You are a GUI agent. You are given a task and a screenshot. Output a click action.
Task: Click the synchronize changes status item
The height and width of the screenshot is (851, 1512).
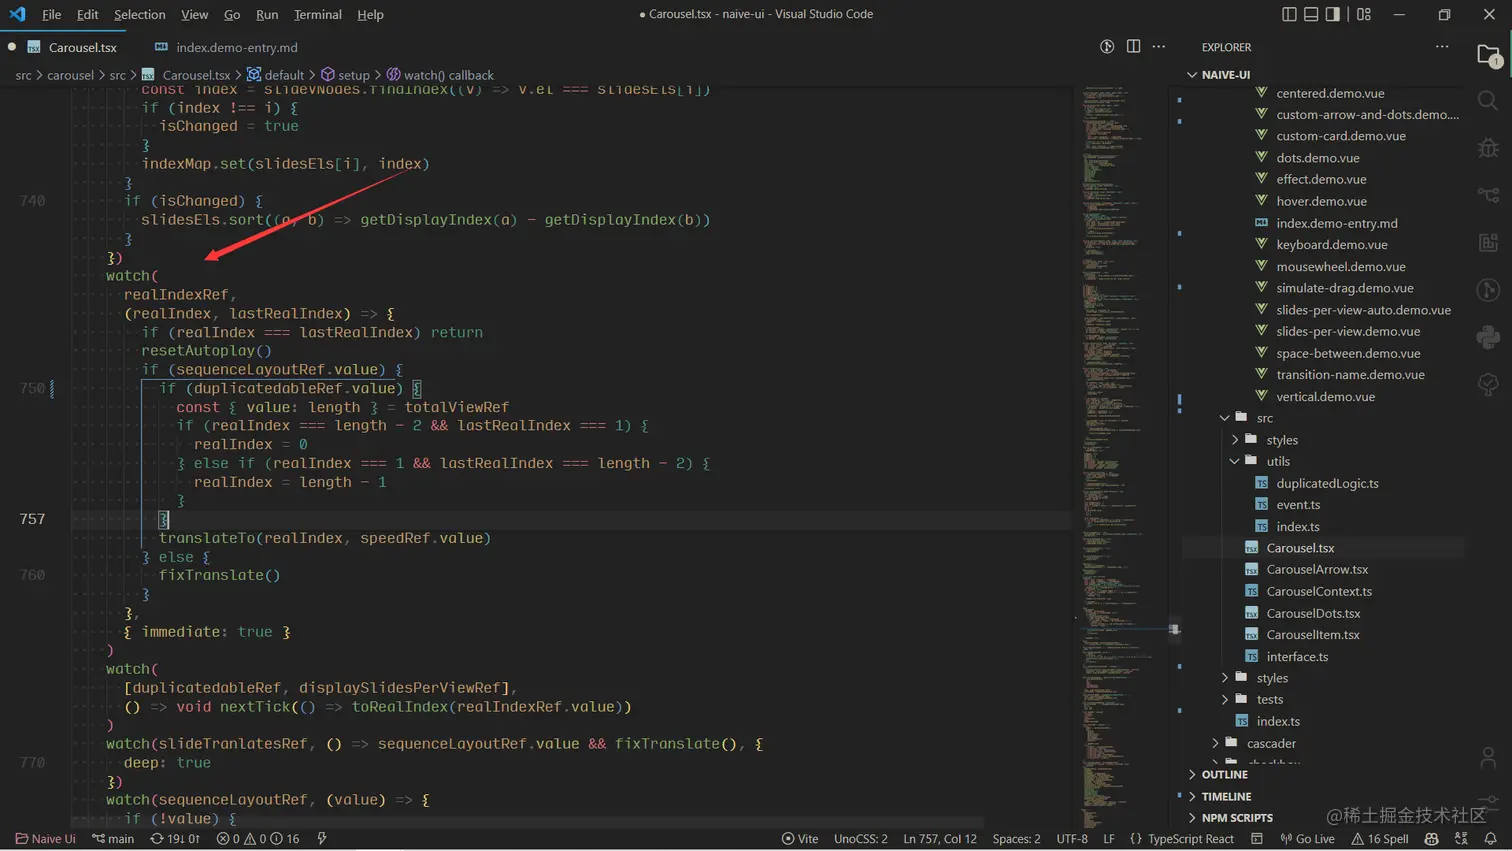coord(175,839)
